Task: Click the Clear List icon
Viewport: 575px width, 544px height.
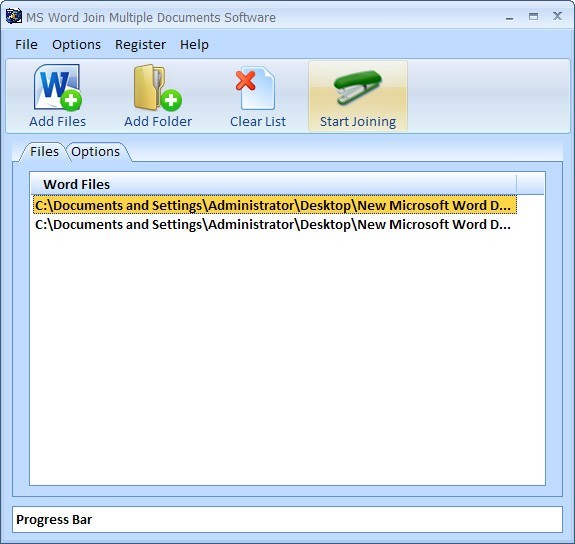Action: (x=256, y=88)
